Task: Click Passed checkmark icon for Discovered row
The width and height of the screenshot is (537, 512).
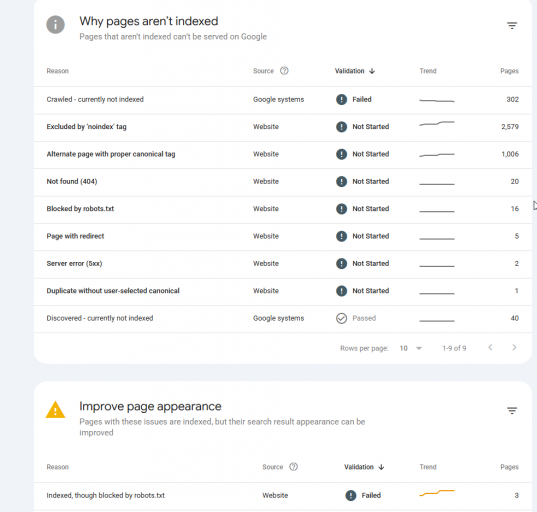Action: pos(341,318)
